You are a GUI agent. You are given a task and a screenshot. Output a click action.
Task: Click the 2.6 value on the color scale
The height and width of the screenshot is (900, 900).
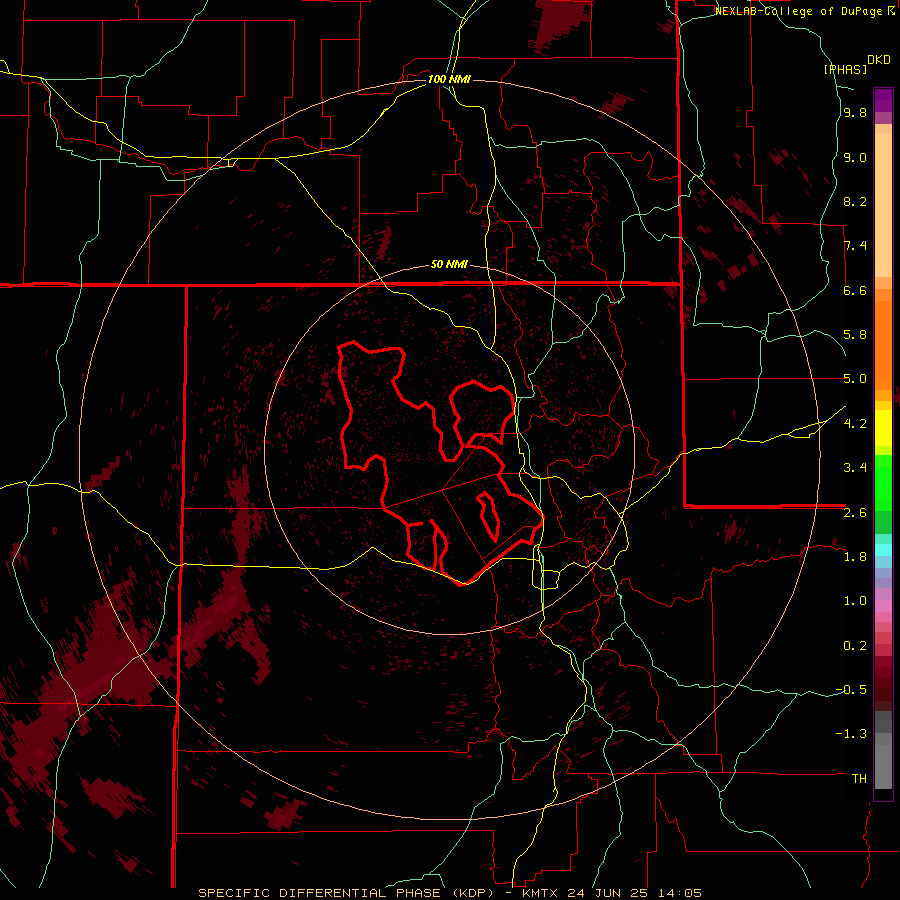[855, 513]
